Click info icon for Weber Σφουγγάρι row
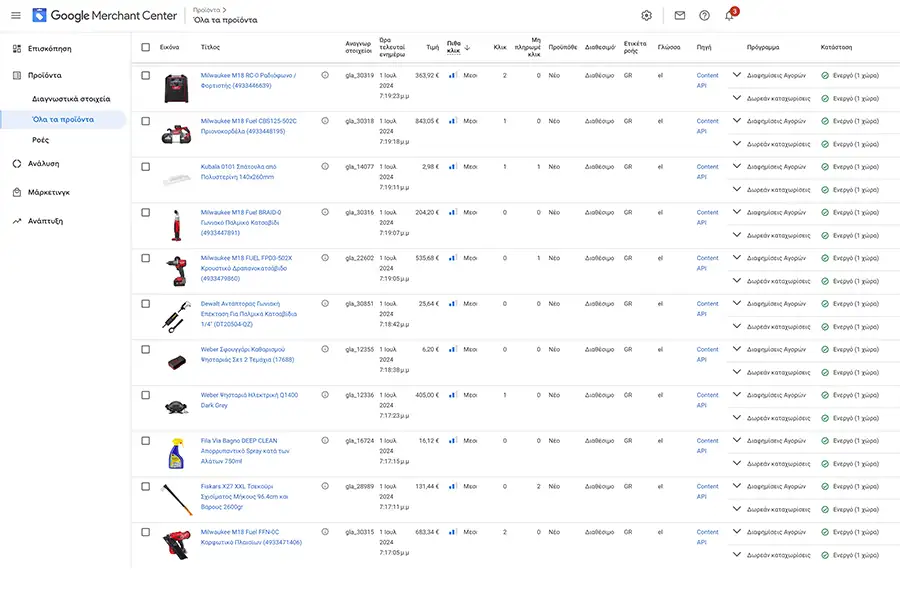900x600 pixels. (x=325, y=349)
